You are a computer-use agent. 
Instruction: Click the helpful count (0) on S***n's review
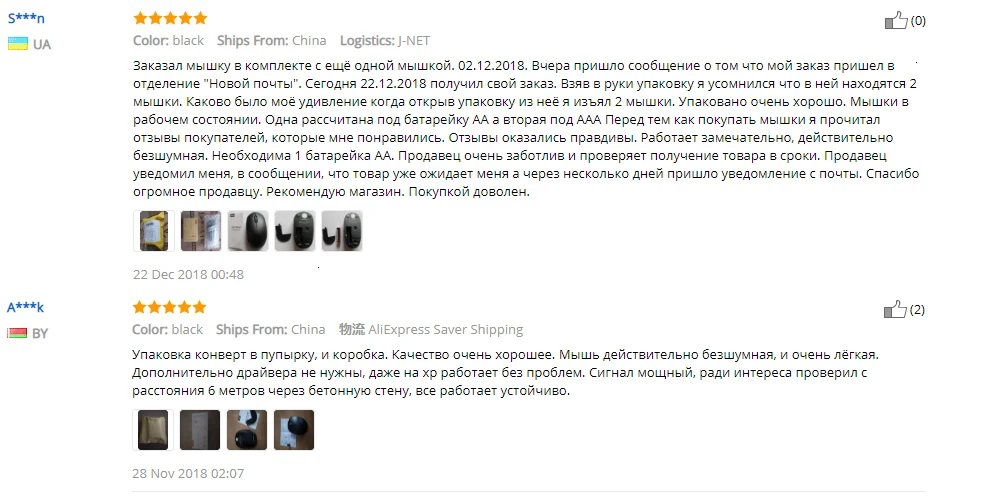(918, 21)
